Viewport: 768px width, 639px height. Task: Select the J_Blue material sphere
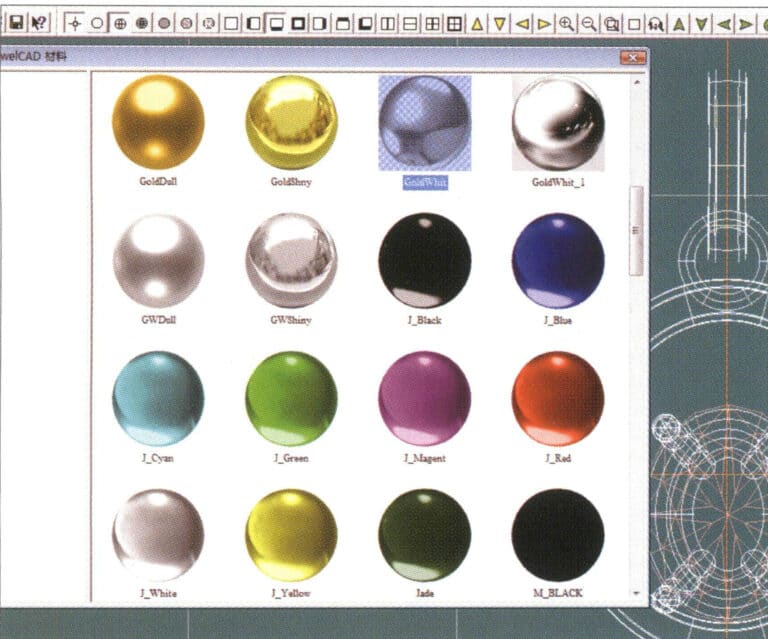tap(558, 260)
